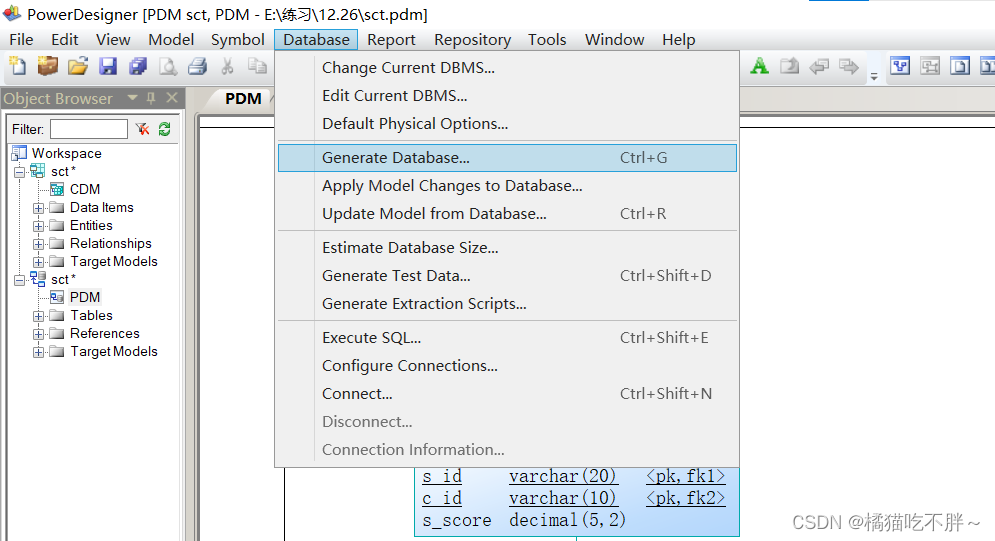
Task: Click Configure Connections menu entry
Action: click(x=409, y=366)
